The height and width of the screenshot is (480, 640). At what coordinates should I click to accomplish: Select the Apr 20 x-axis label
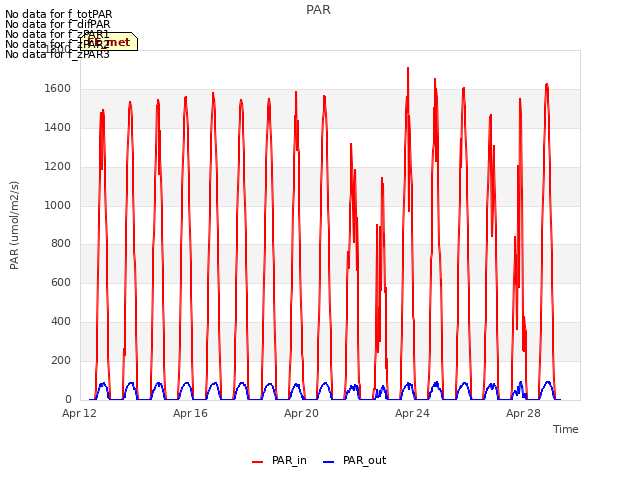coord(301,413)
